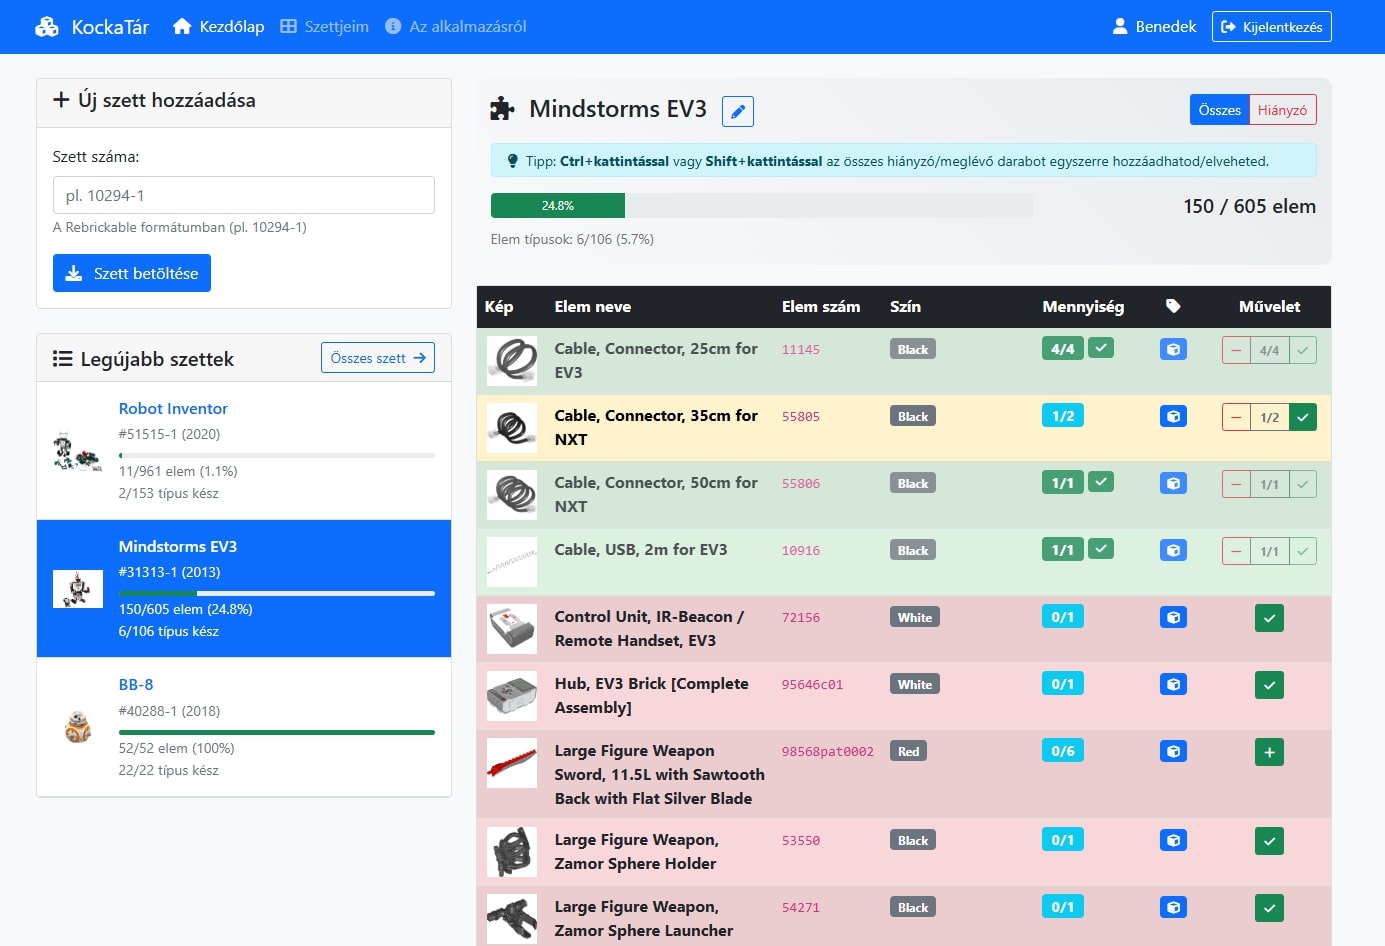Click the puzzle piece icon beside Mindstorms EV3 title
This screenshot has height=946, width=1385.
click(502, 109)
